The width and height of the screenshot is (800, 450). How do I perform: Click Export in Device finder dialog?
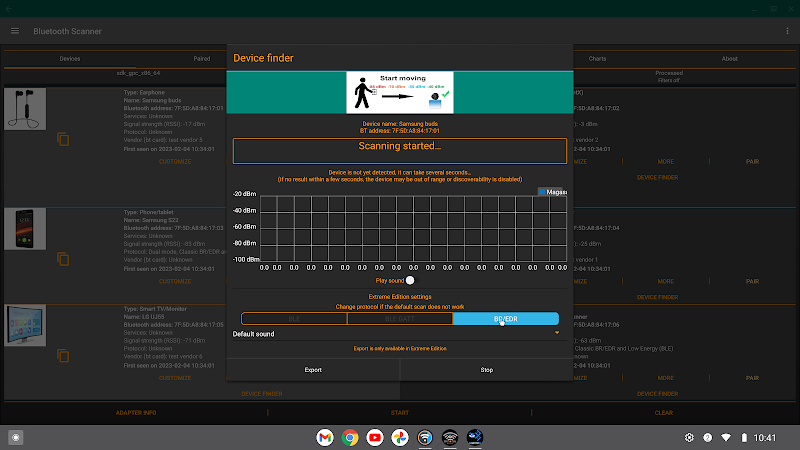tap(313, 370)
